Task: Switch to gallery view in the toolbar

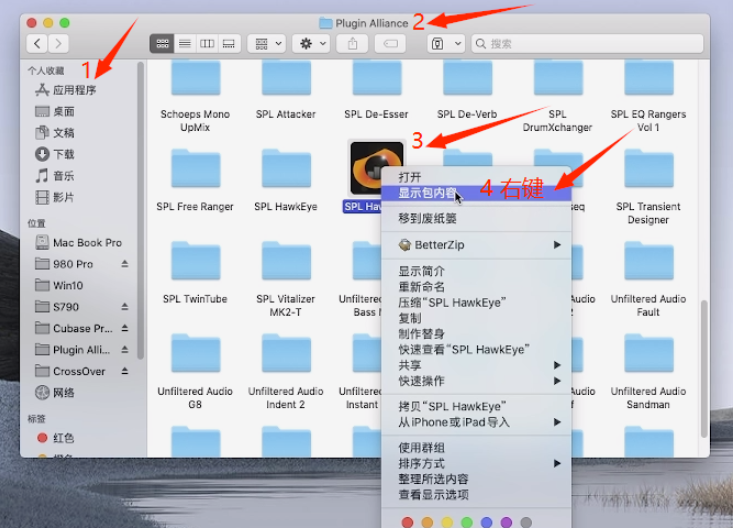Action: pyautogui.click(x=229, y=43)
